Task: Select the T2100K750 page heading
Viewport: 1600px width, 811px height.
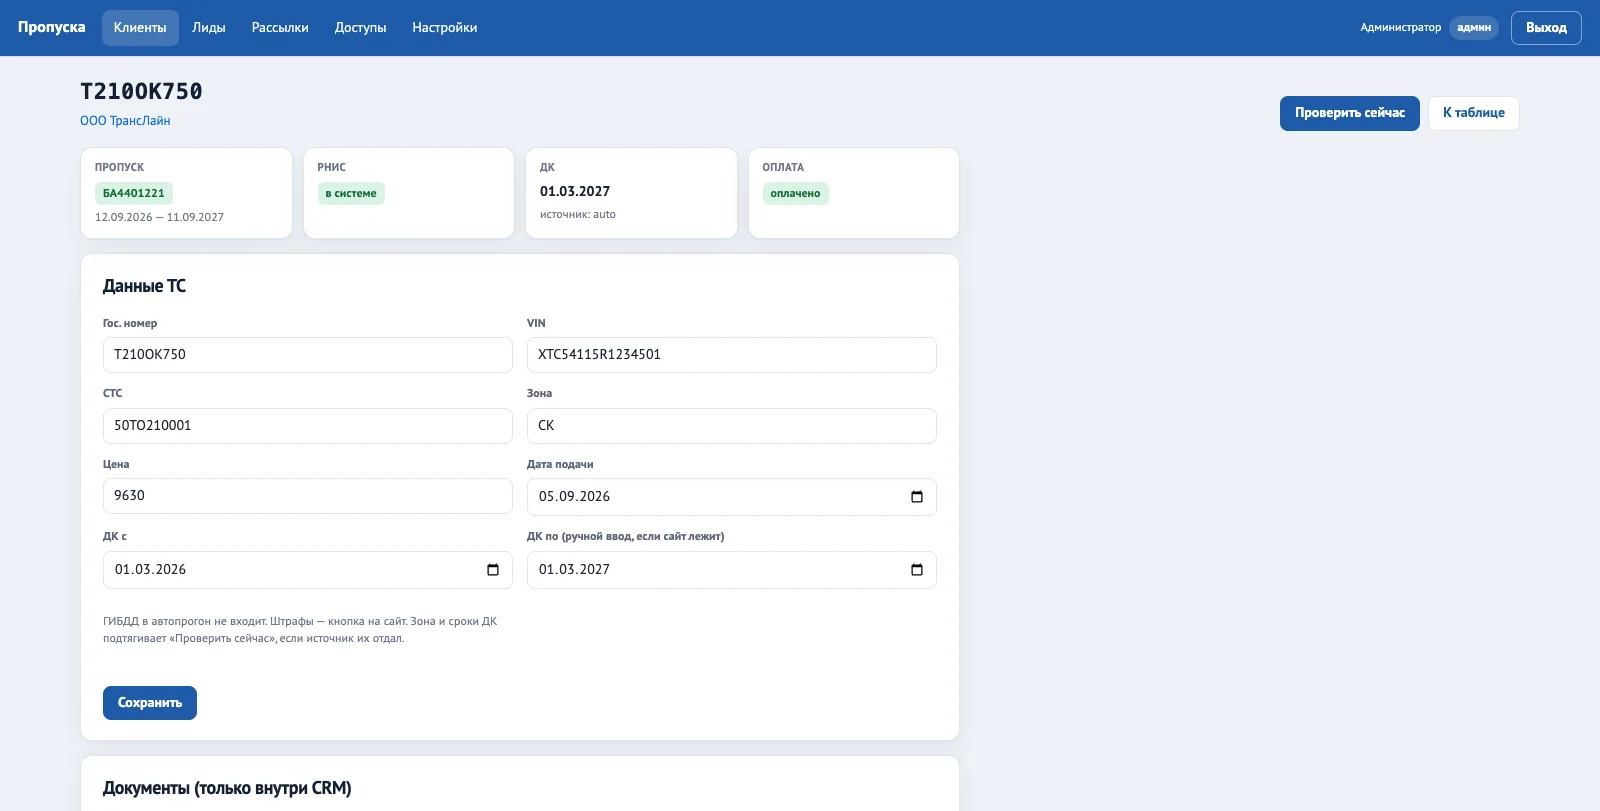Action: [x=141, y=92]
